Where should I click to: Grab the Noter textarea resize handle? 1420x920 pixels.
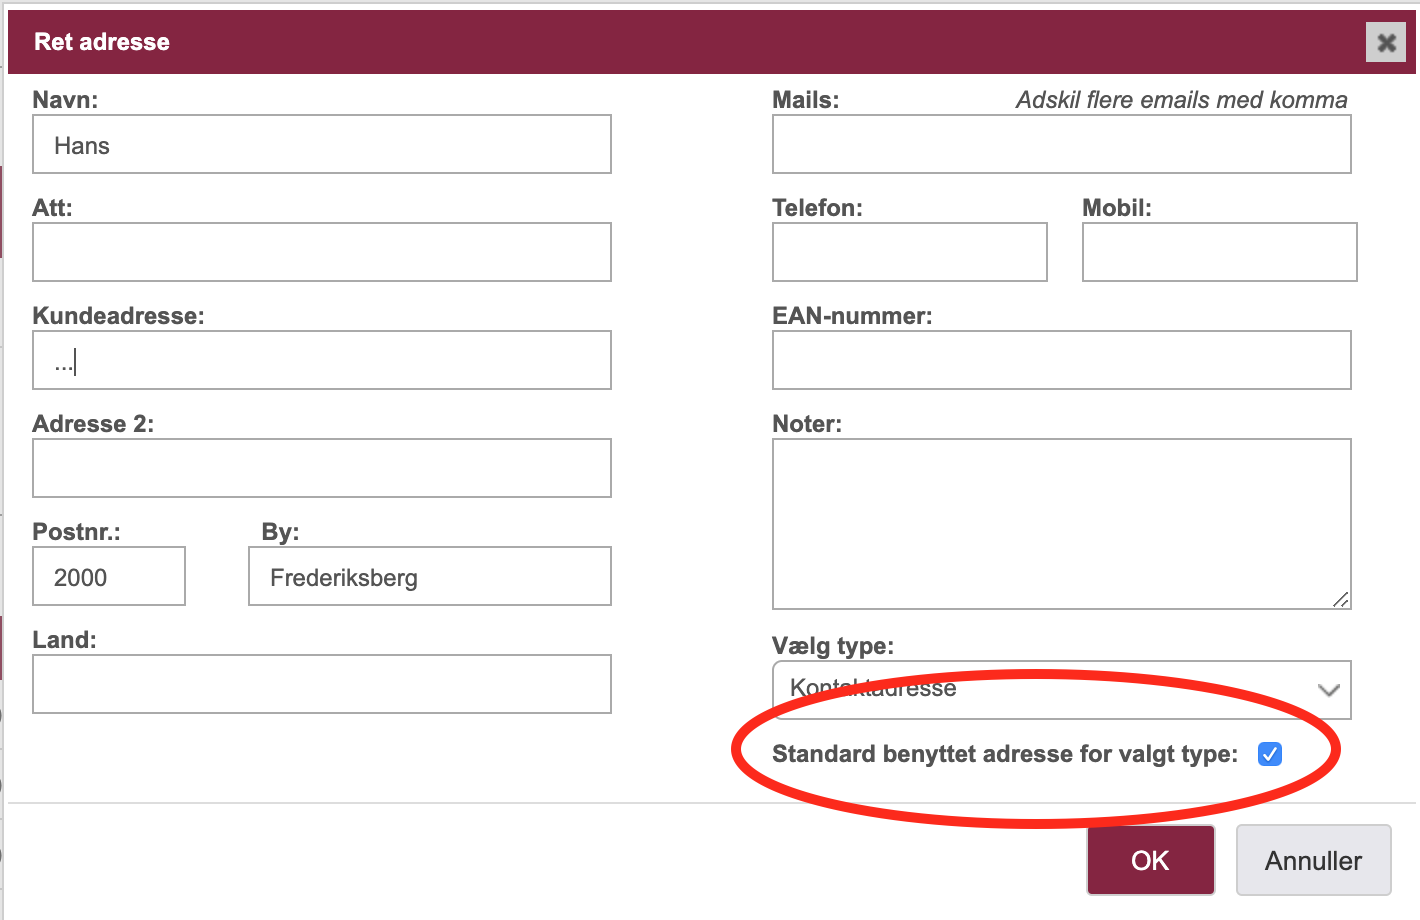(1341, 599)
